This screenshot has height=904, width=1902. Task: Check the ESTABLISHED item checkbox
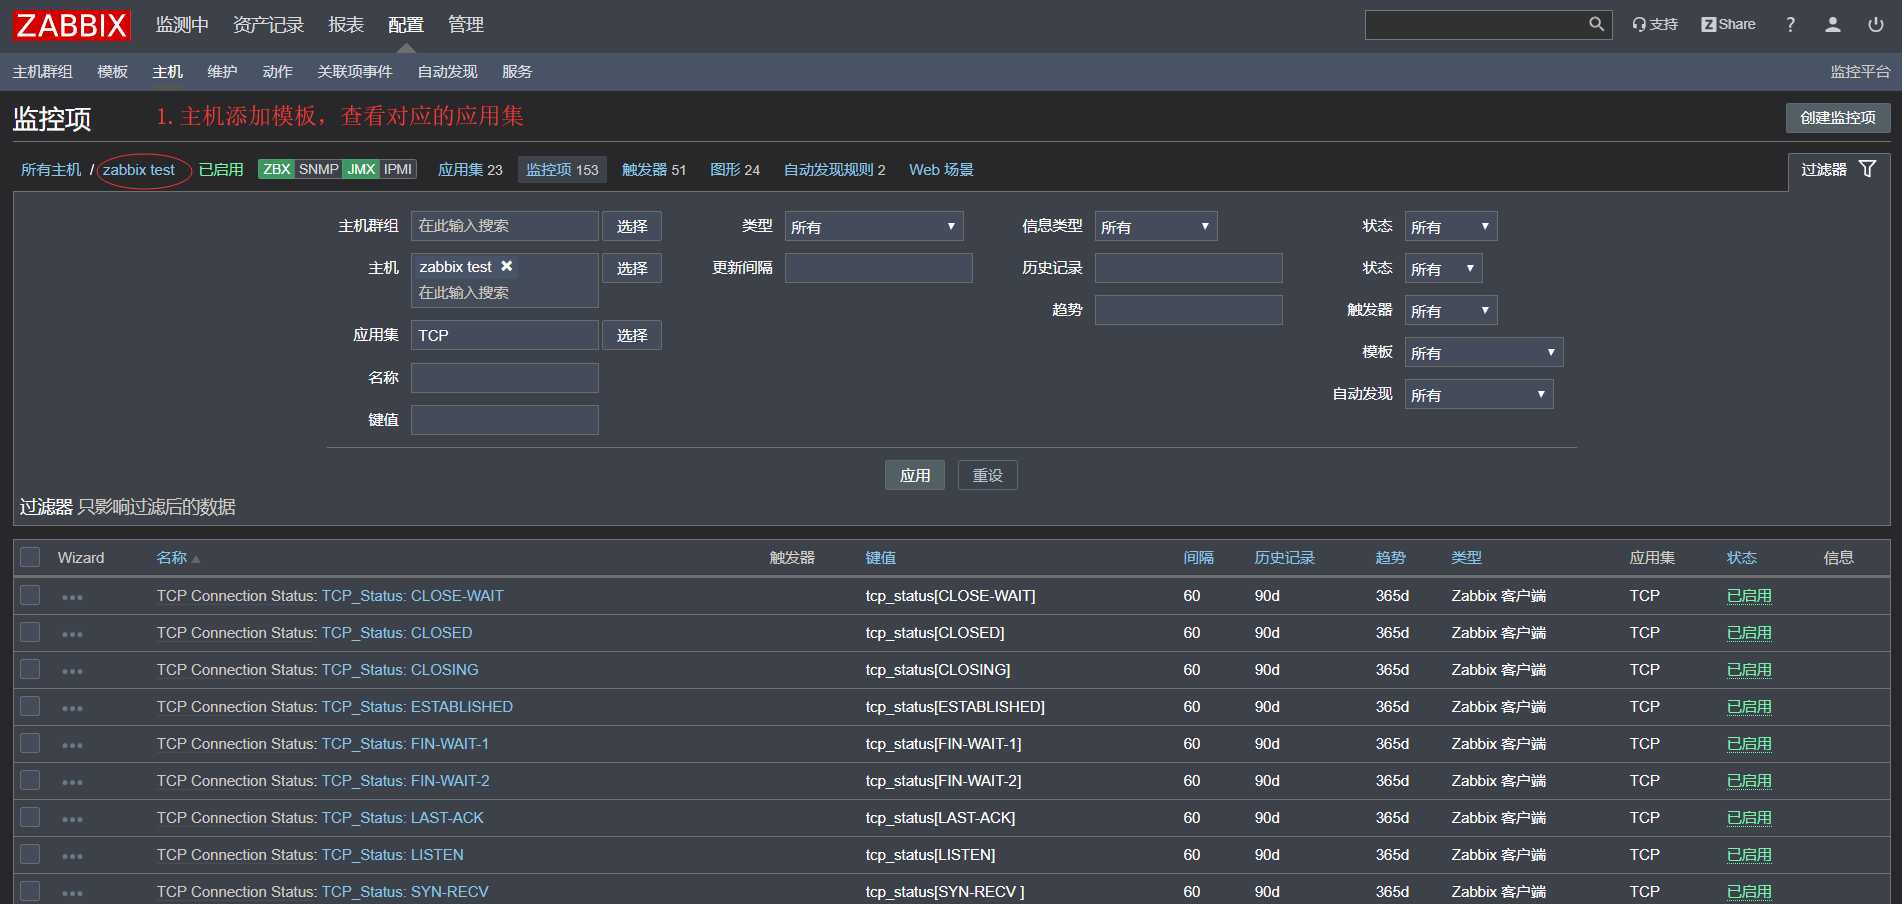pos(30,706)
